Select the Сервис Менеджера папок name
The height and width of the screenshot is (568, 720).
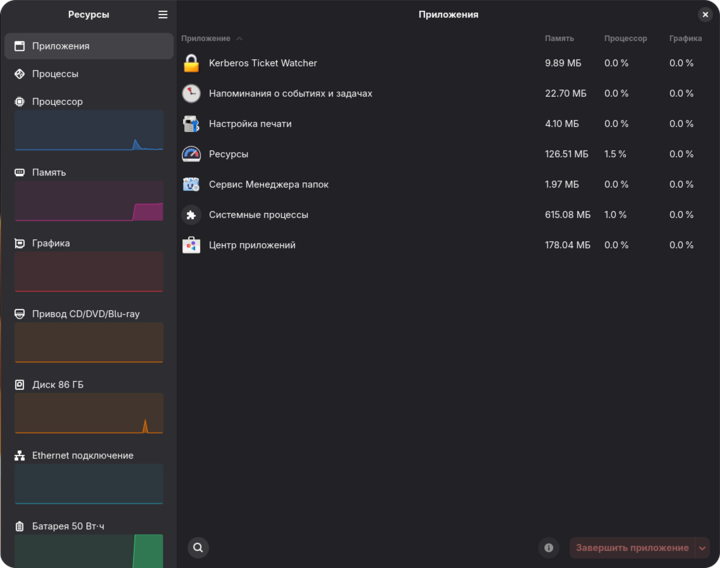(269, 184)
